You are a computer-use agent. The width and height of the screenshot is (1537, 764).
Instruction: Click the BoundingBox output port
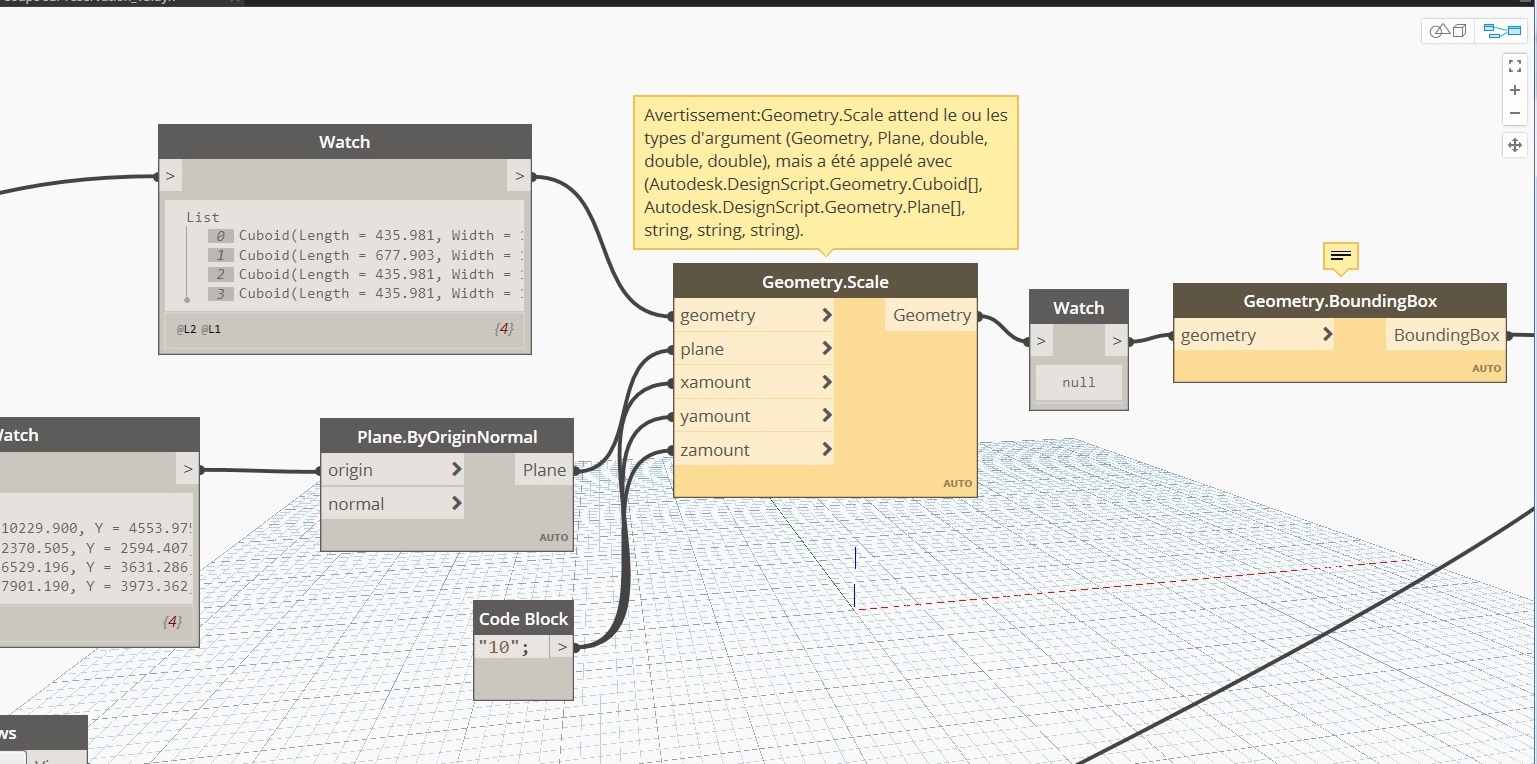click(1446, 335)
